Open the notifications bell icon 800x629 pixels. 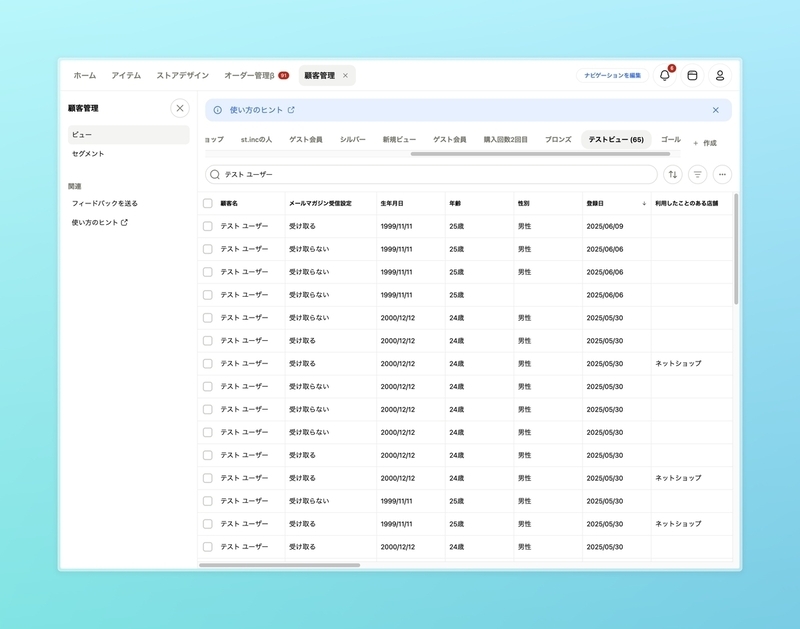pos(664,76)
